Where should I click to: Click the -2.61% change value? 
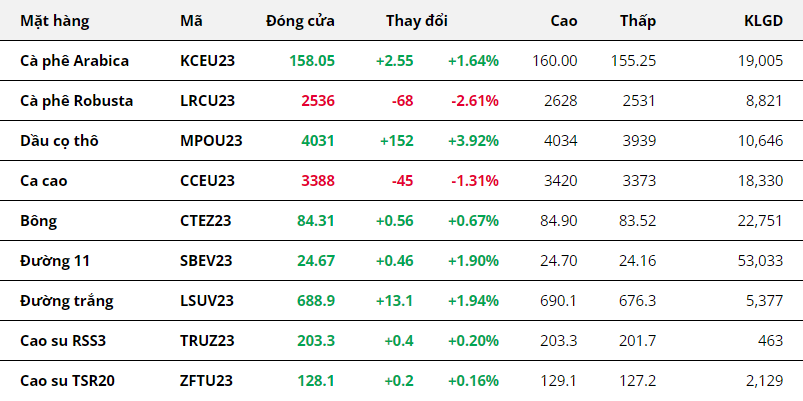point(474,100)
